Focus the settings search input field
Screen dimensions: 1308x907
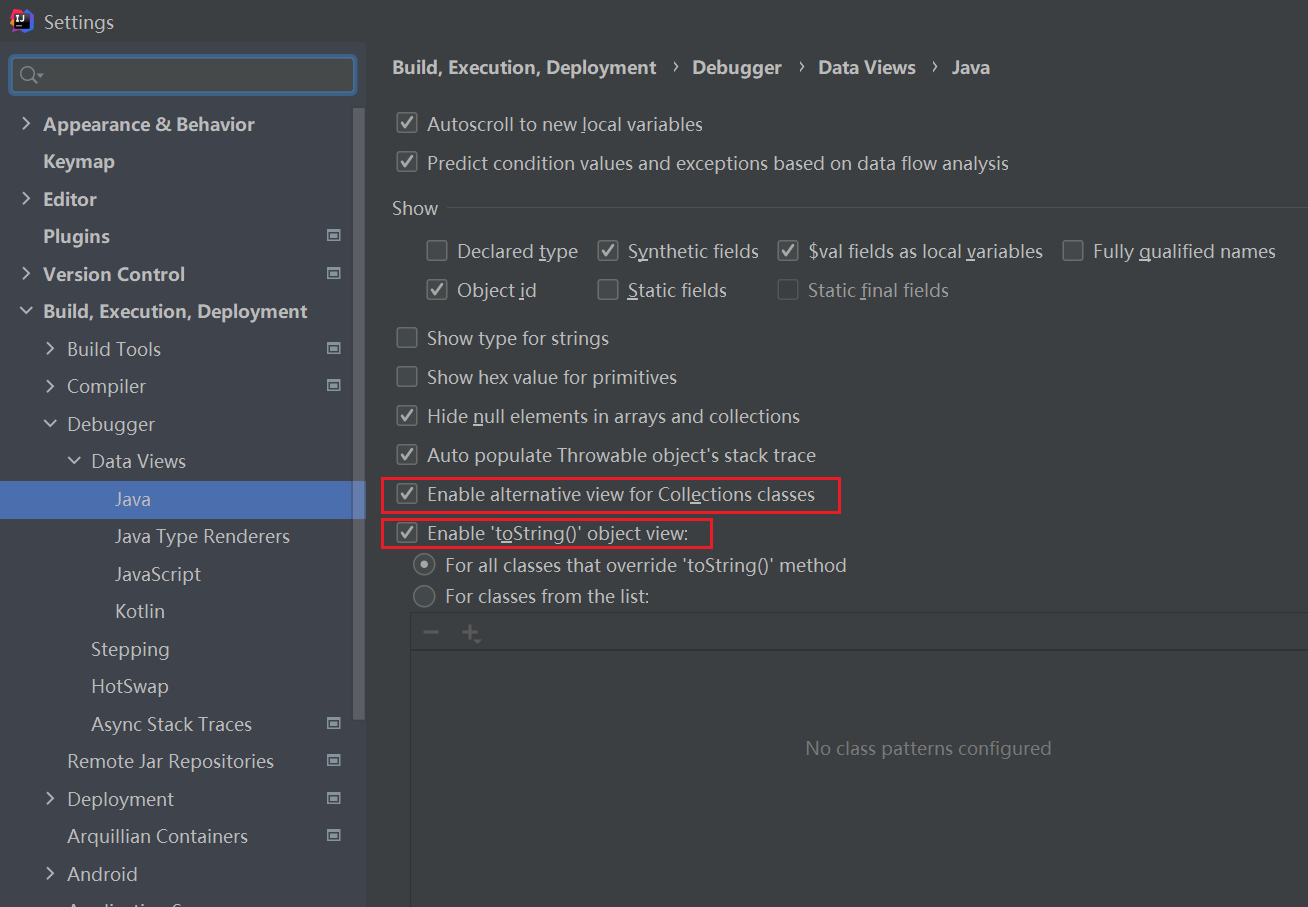pos(183,75)
